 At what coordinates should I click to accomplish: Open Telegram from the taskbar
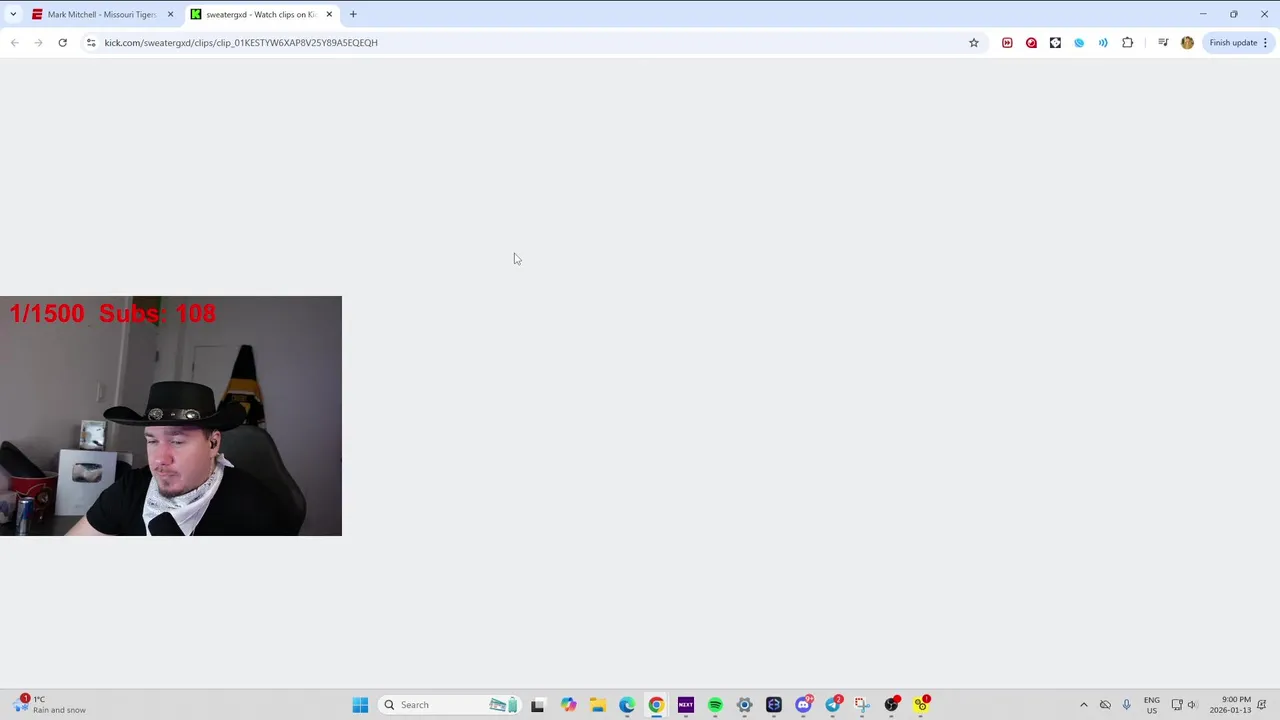(x=833, y=705)
